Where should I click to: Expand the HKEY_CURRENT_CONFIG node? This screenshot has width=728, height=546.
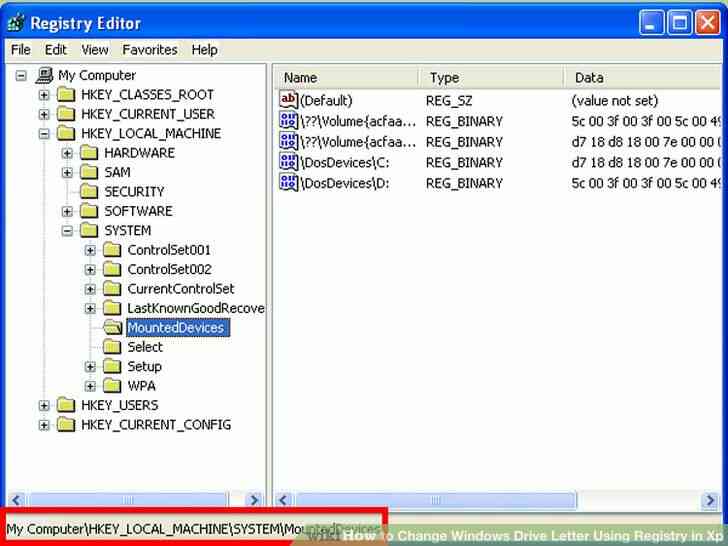(x=44, y=425)
